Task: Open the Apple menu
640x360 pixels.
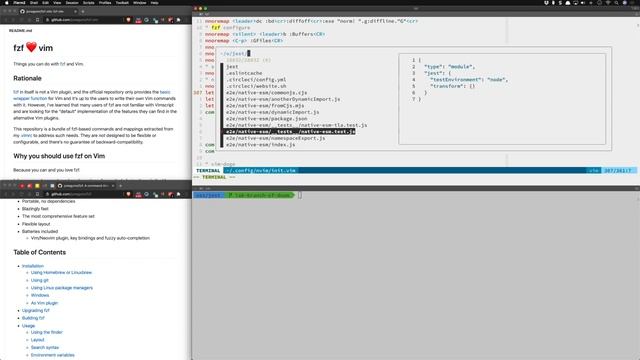Action: click(6, 2)
